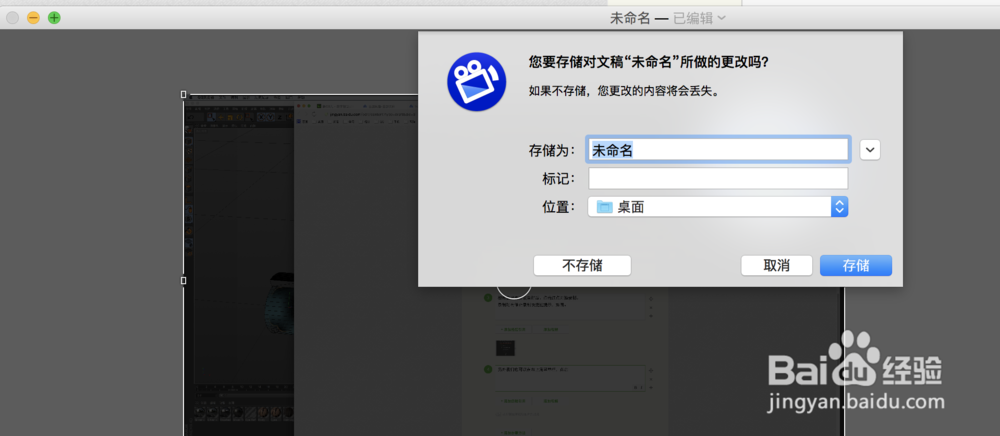Click the blue video camera app icon
Viewport: 1000px width, 436px height.
pyautogui.click(x=476, y=82)
